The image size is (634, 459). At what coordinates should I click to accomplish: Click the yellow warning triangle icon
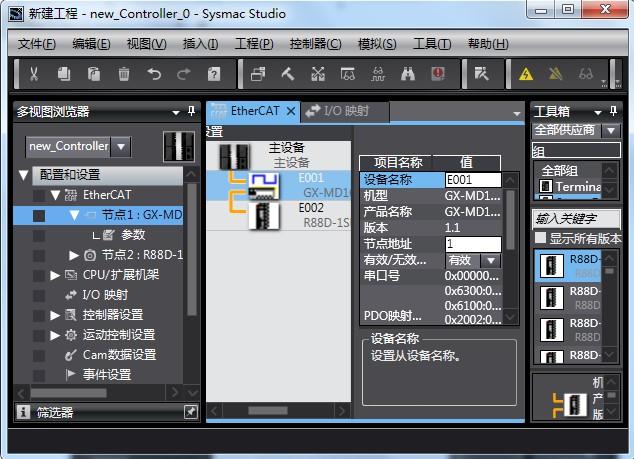coord(525,74)
